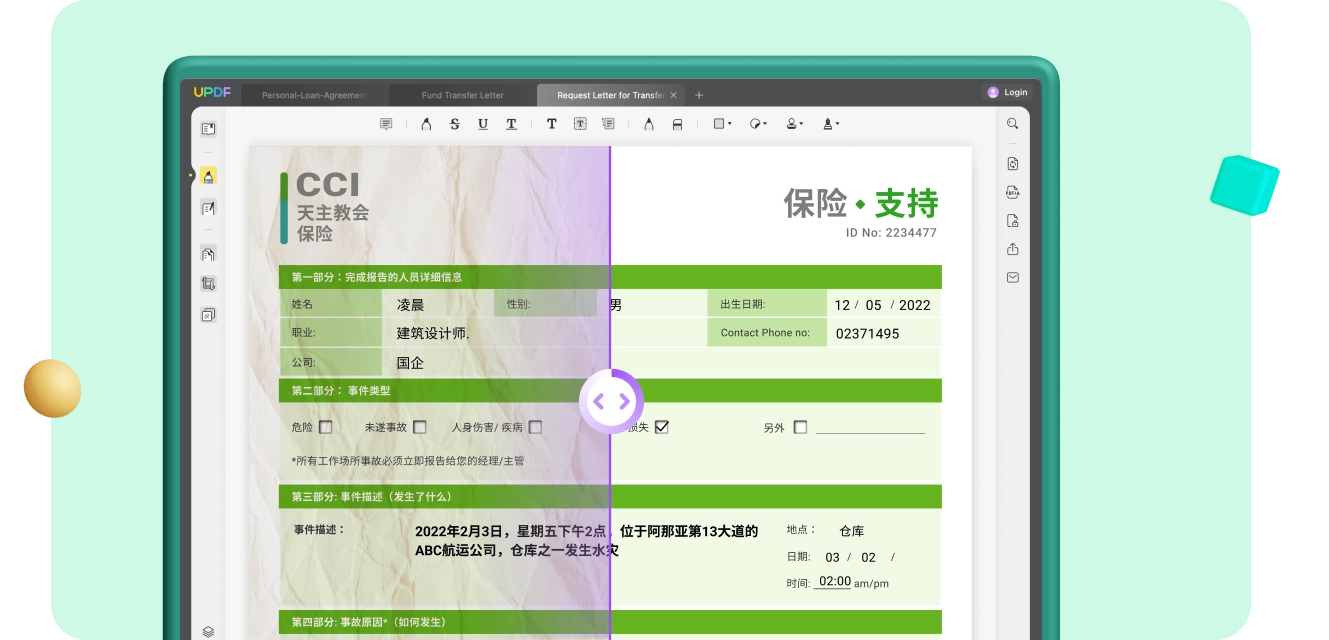
Task: Click the CCI logo text
Action: tap(327, 185)
